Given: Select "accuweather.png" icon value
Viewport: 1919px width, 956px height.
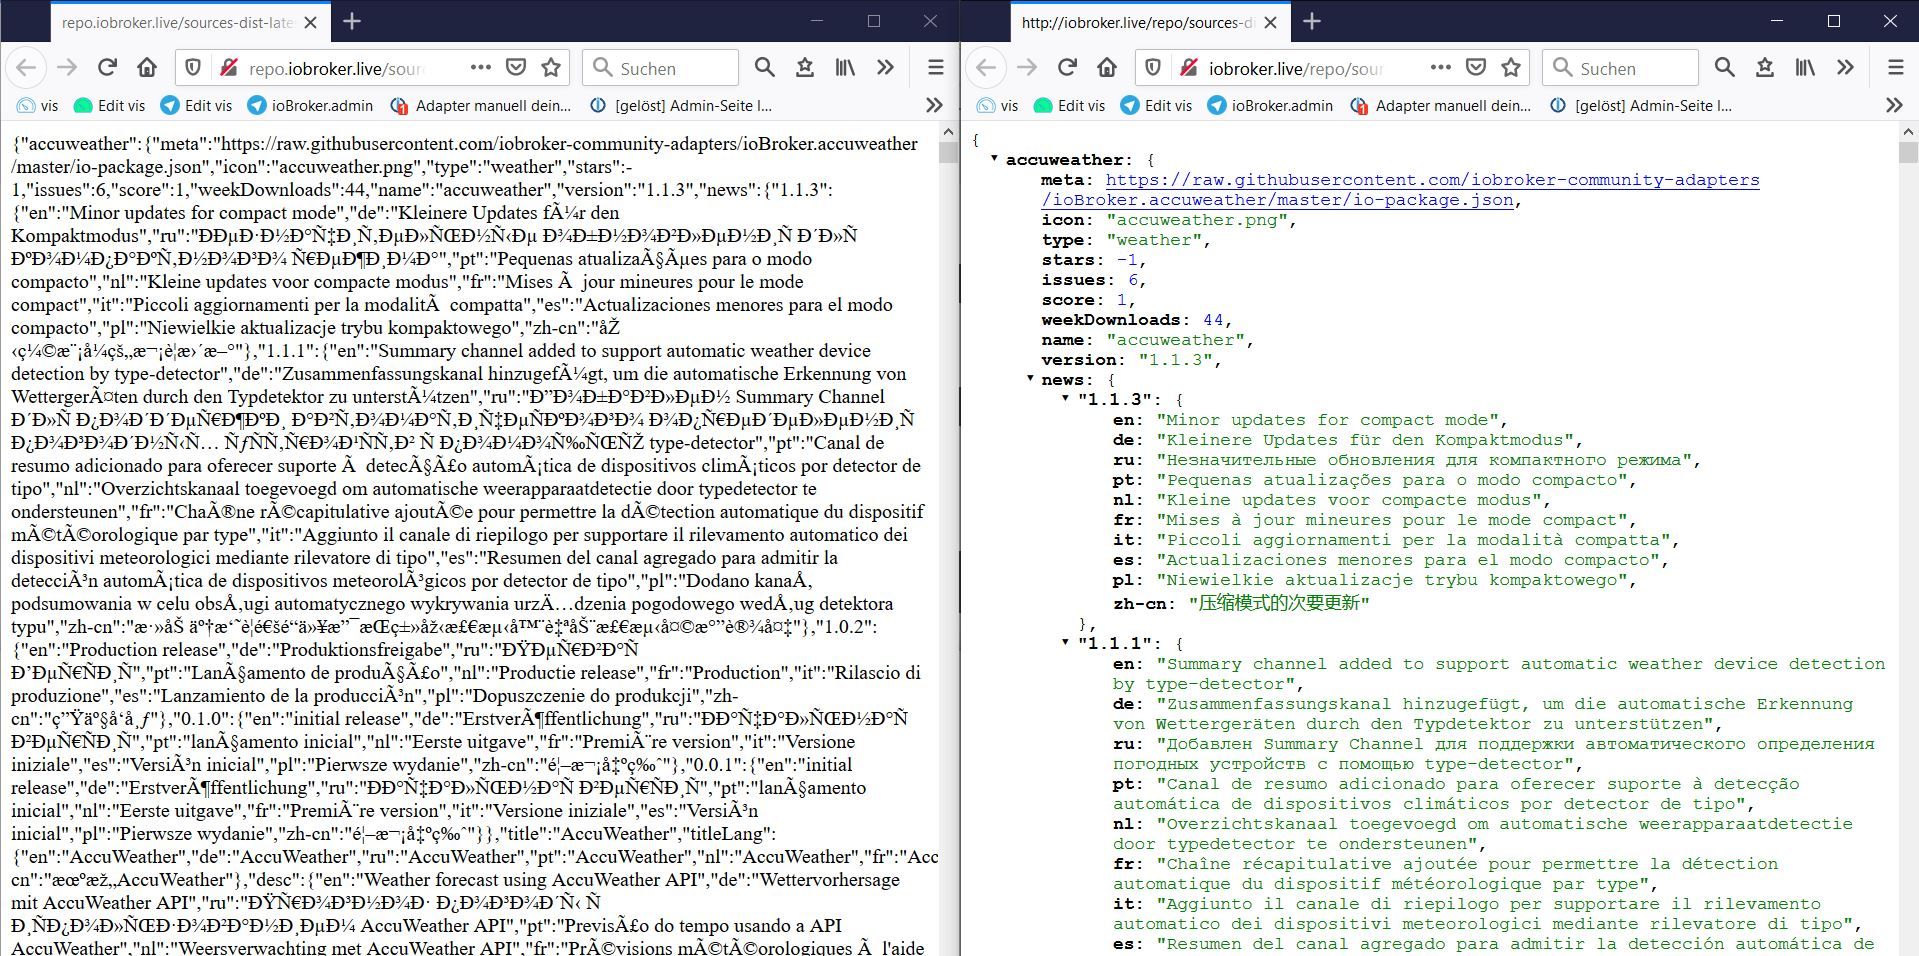Looking at the screenshot, I should coord(1196,220).
